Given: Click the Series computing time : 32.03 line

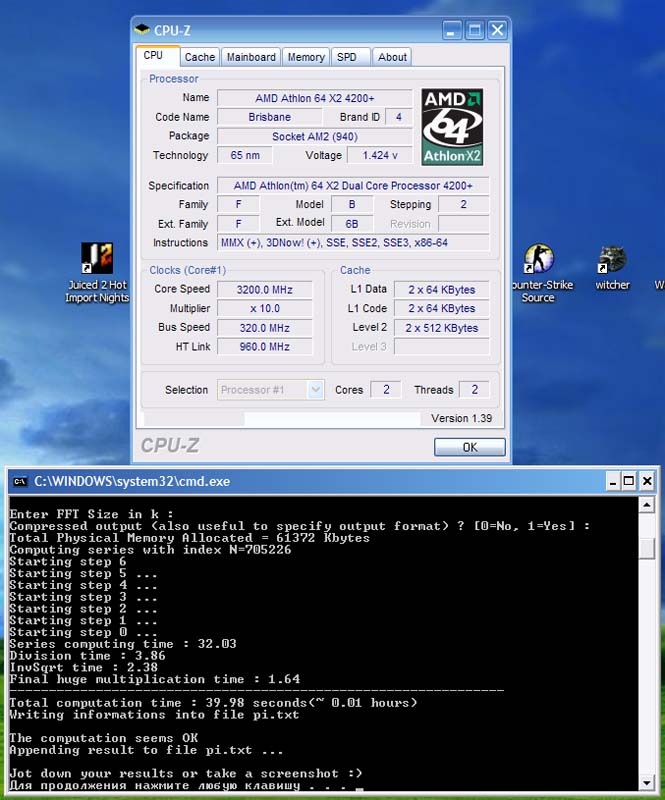Looking at the screenshot, I should (123, 644).
